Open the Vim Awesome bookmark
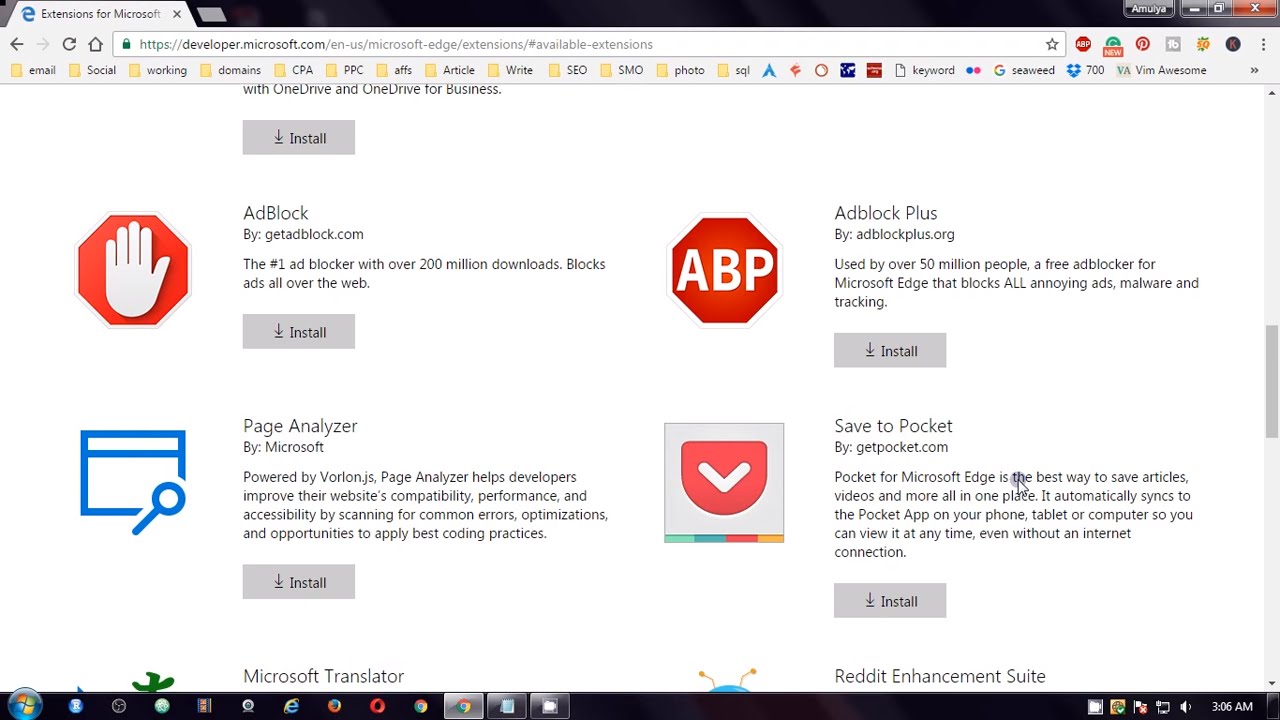This screenshot has height=720, width=1280. click(1161, 70)
